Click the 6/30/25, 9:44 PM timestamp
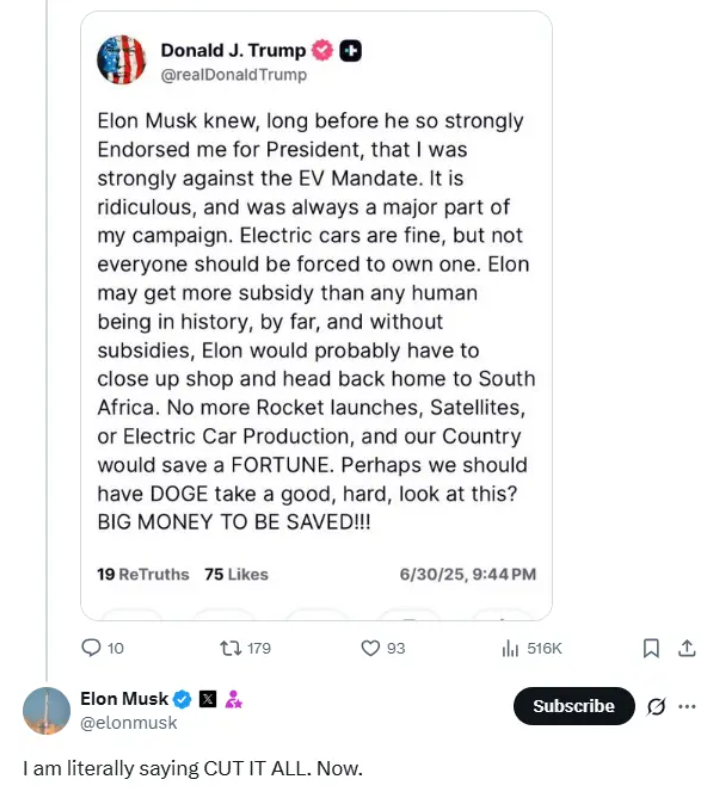711x791 pixels. tap(467, 574)
